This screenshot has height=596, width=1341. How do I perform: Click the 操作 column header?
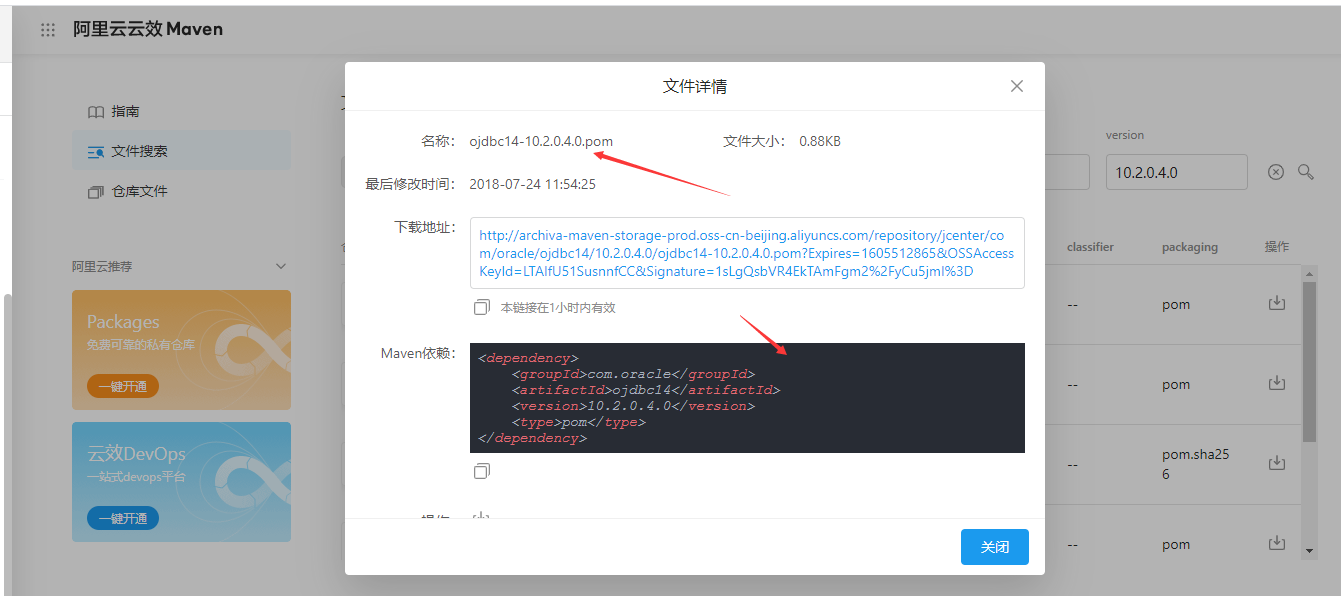[1277, 247]
